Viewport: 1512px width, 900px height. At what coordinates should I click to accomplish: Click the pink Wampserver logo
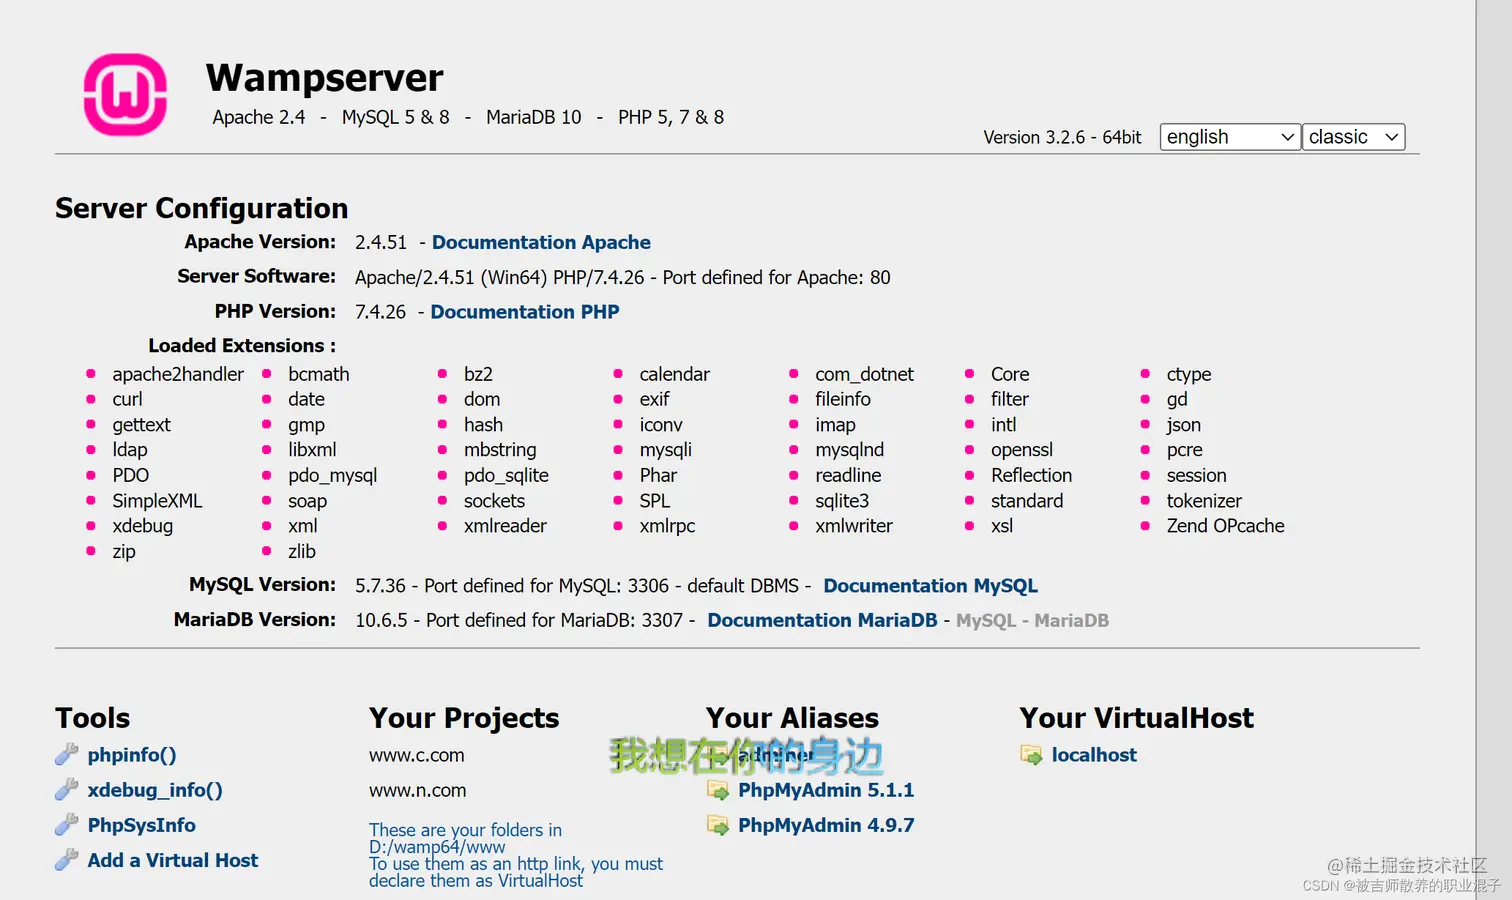pos(125,95)
